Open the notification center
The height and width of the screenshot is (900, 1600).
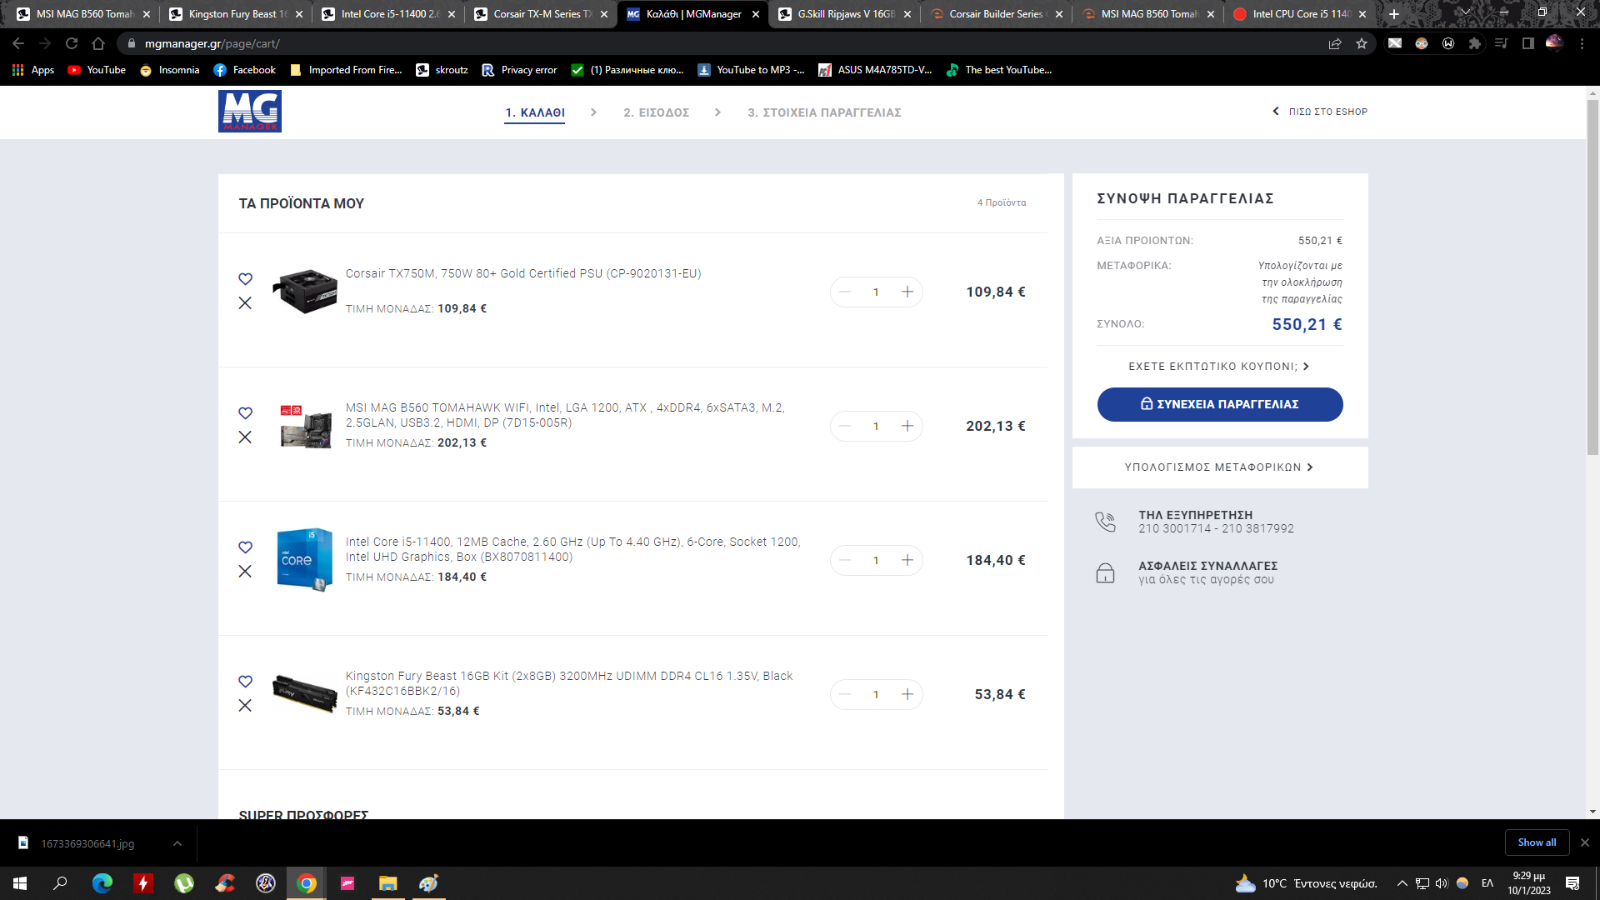click(x=1573, y=883)
